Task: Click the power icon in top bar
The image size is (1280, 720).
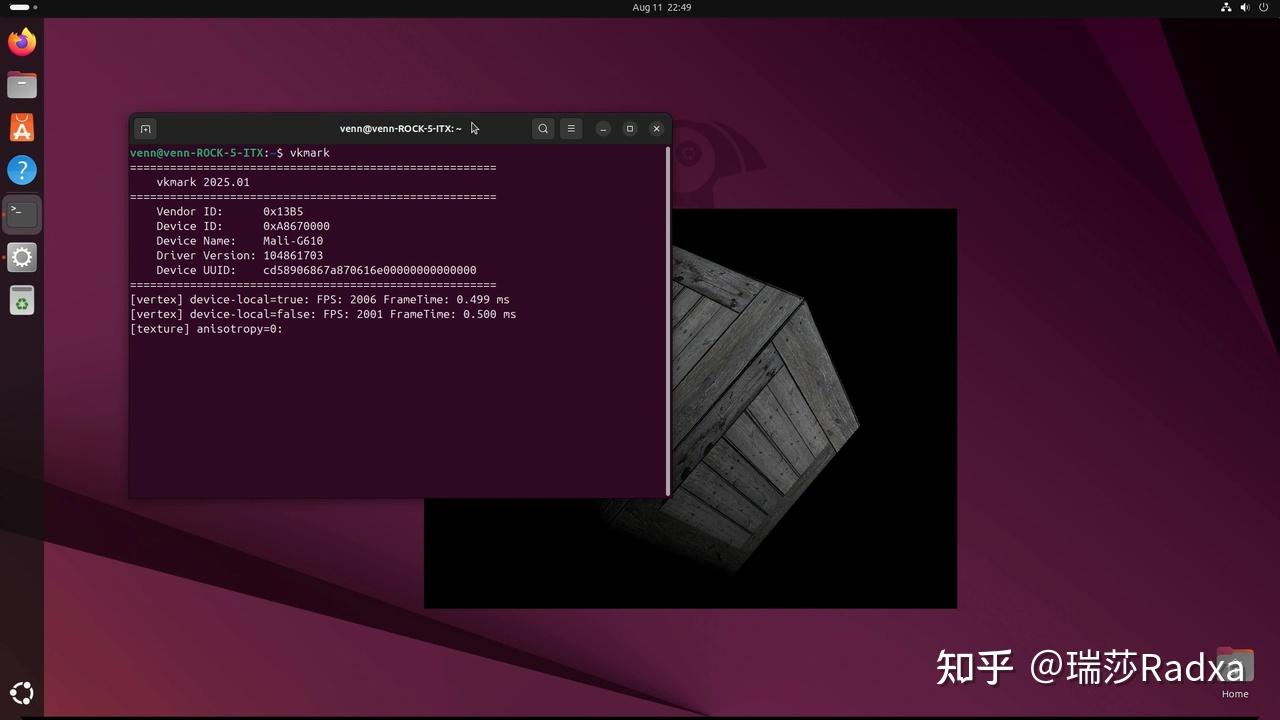Action: (1263, 7)
